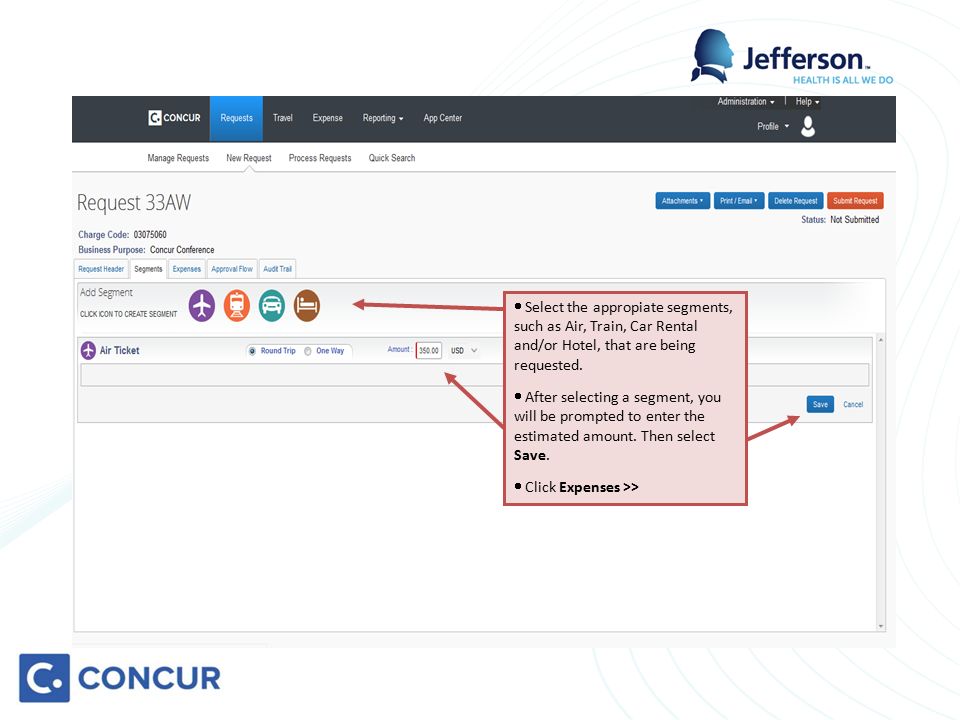Open the Expense menu
960x720 pixels.
(x=328, y=118)
